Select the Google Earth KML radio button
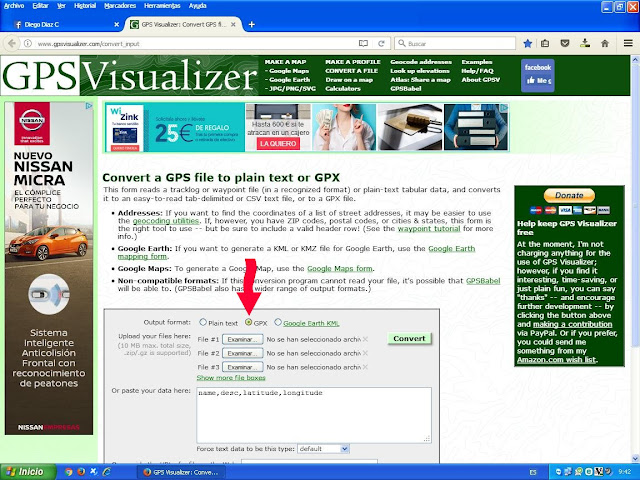This screenshot has width=640, height=480. [278, 322]
